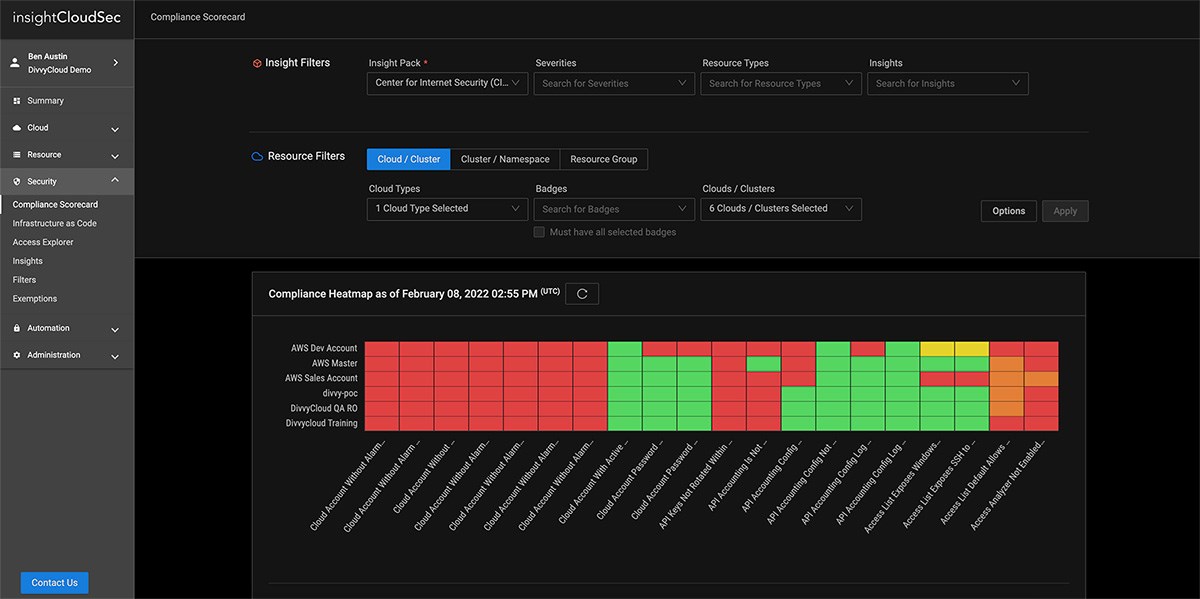The height and width of the screenshot is (599, 1200).
Task: Open the Insights sidebar page
Action: [28, 262]
